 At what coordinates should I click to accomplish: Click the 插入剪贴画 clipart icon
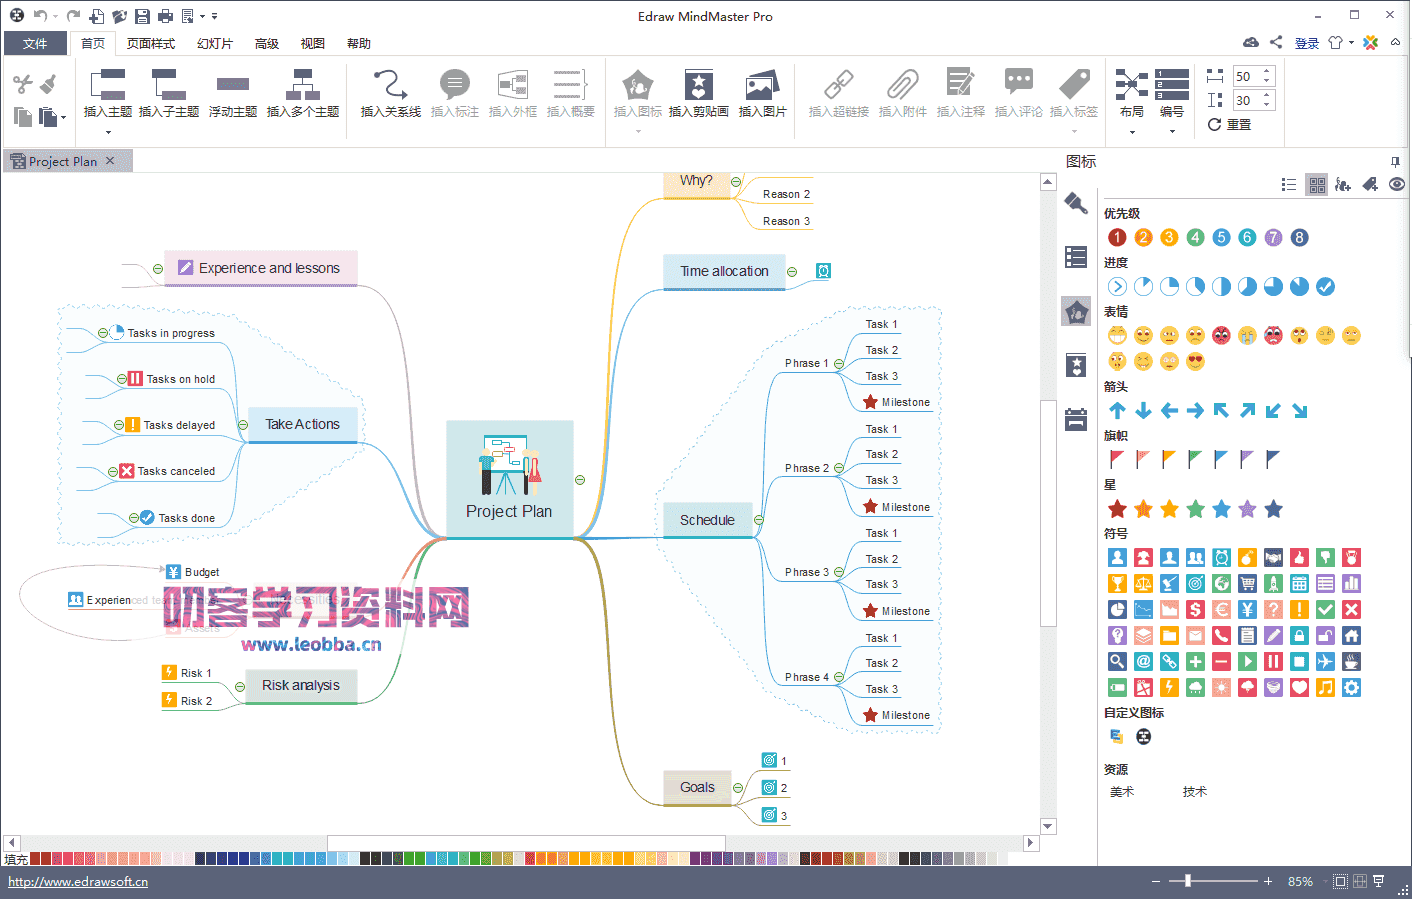click(698, 92)
